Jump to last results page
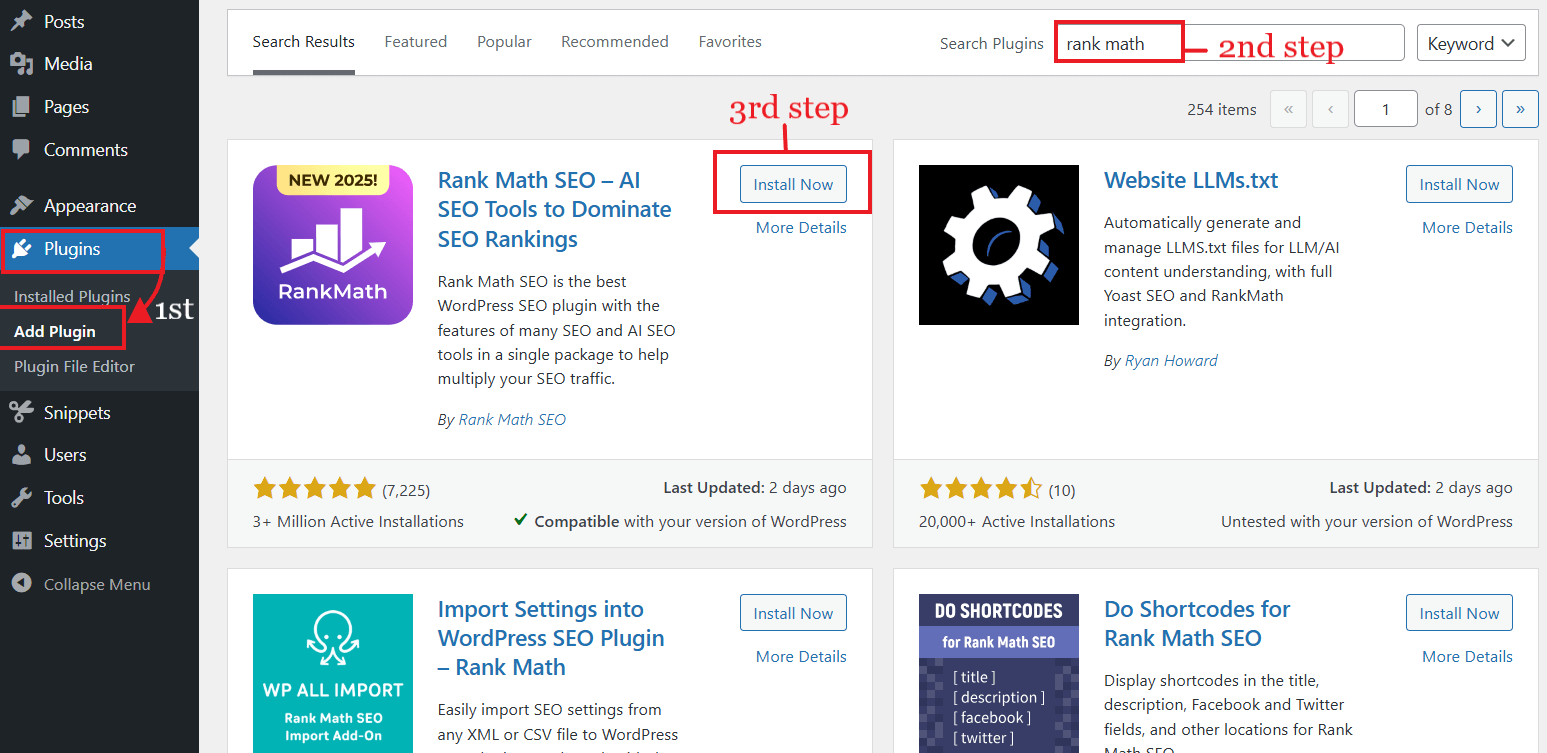This screenshot has width=1547, height=753. [1520, 109]
